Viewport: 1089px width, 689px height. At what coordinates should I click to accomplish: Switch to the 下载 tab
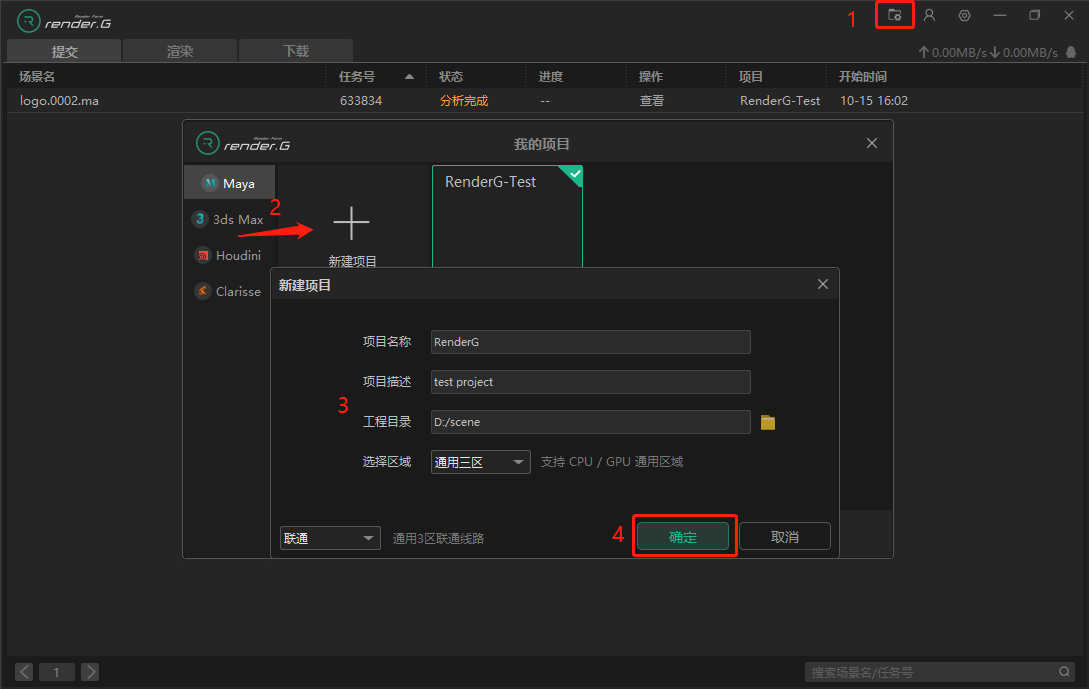296,52
